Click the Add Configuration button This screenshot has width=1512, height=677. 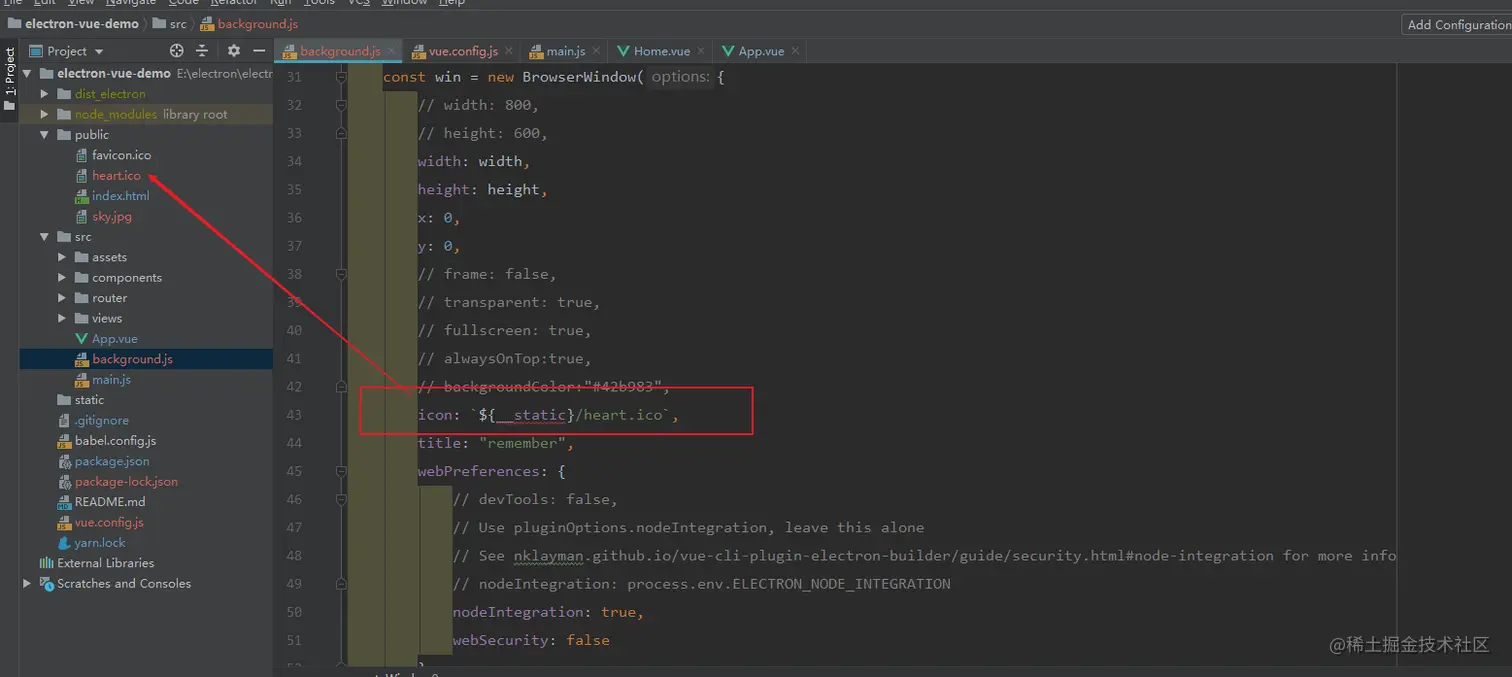click(x=1457, y=25)
